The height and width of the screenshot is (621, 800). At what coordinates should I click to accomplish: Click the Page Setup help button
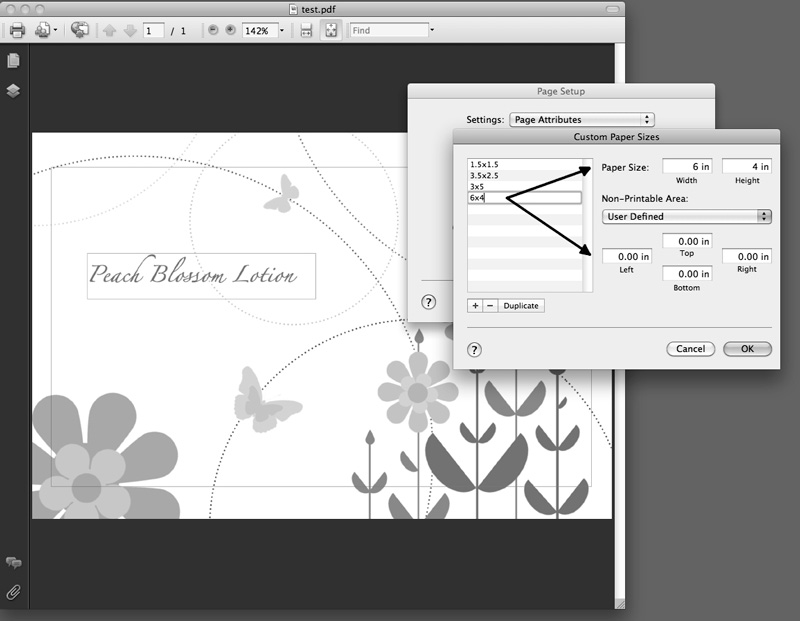tap(429, 302)
